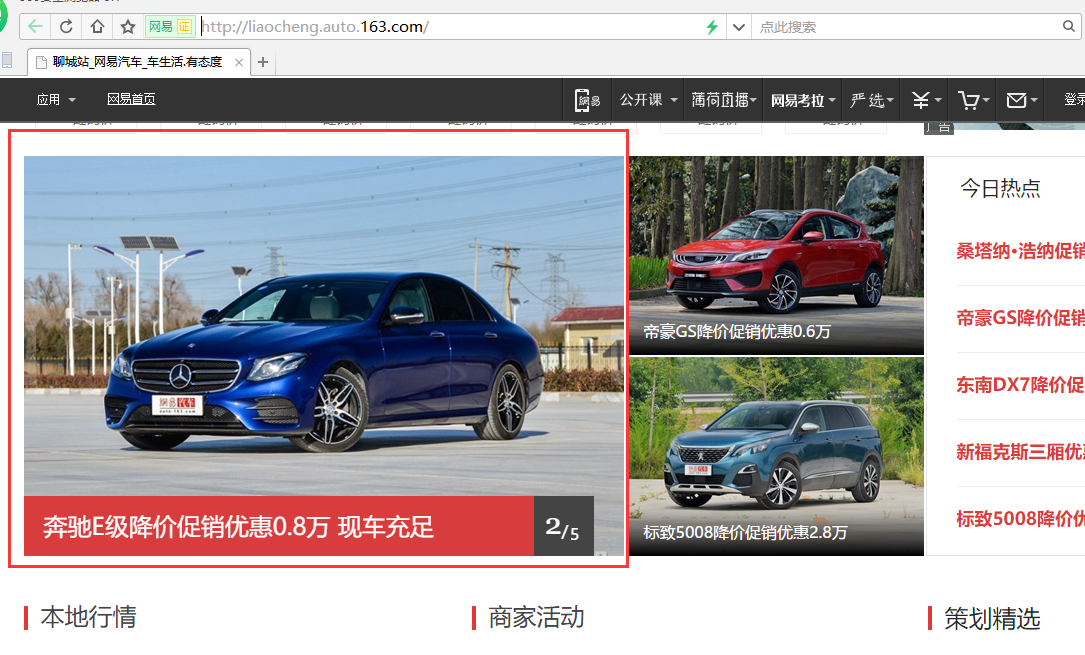The image size is (1085, 655).
Task: Focus the 点此搜索 search field
Action: click(x=906, y=27)
